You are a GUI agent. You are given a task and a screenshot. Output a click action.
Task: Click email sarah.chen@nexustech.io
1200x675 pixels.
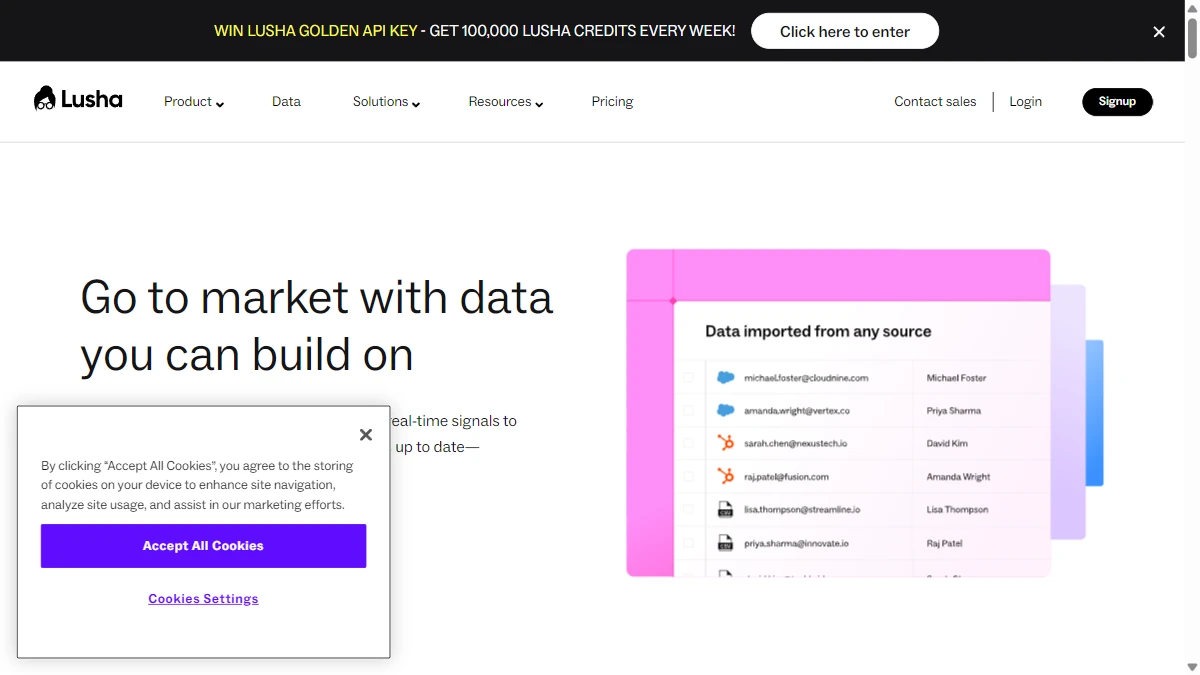[796, 443]
